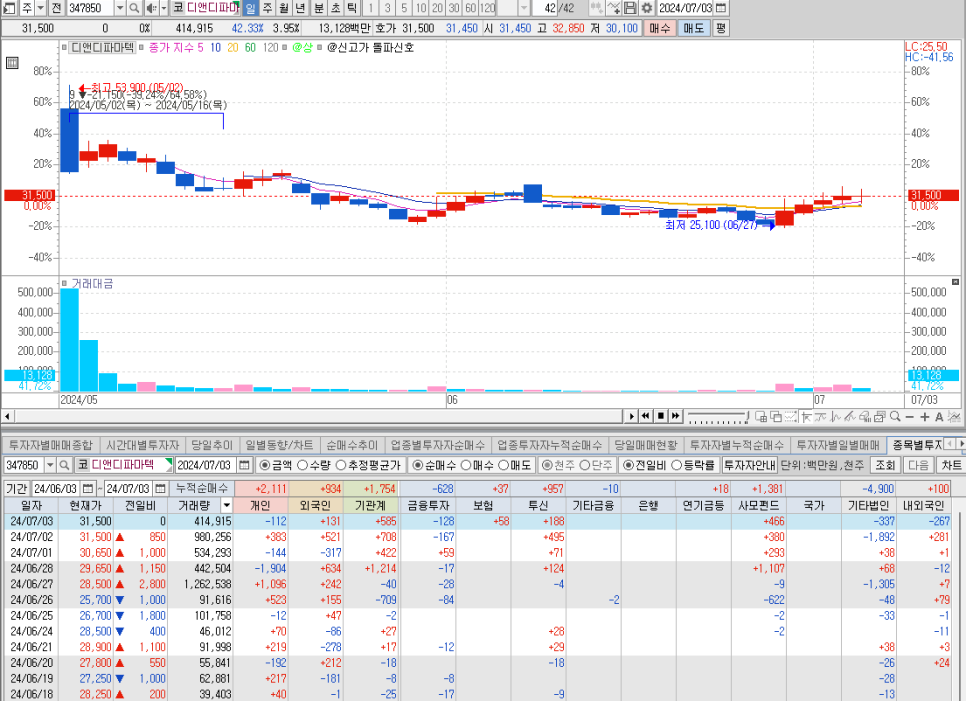
Task: Switch to the 투자자별매매종합 tab
Action: (51, 445)
